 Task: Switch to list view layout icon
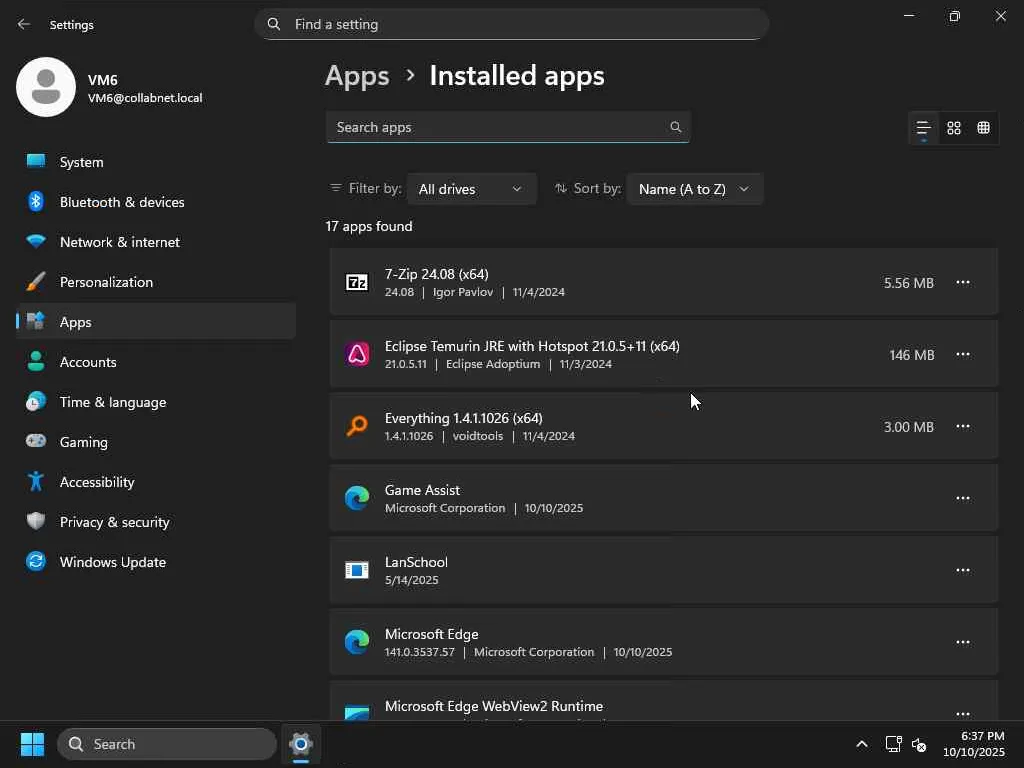click(923, 128)
